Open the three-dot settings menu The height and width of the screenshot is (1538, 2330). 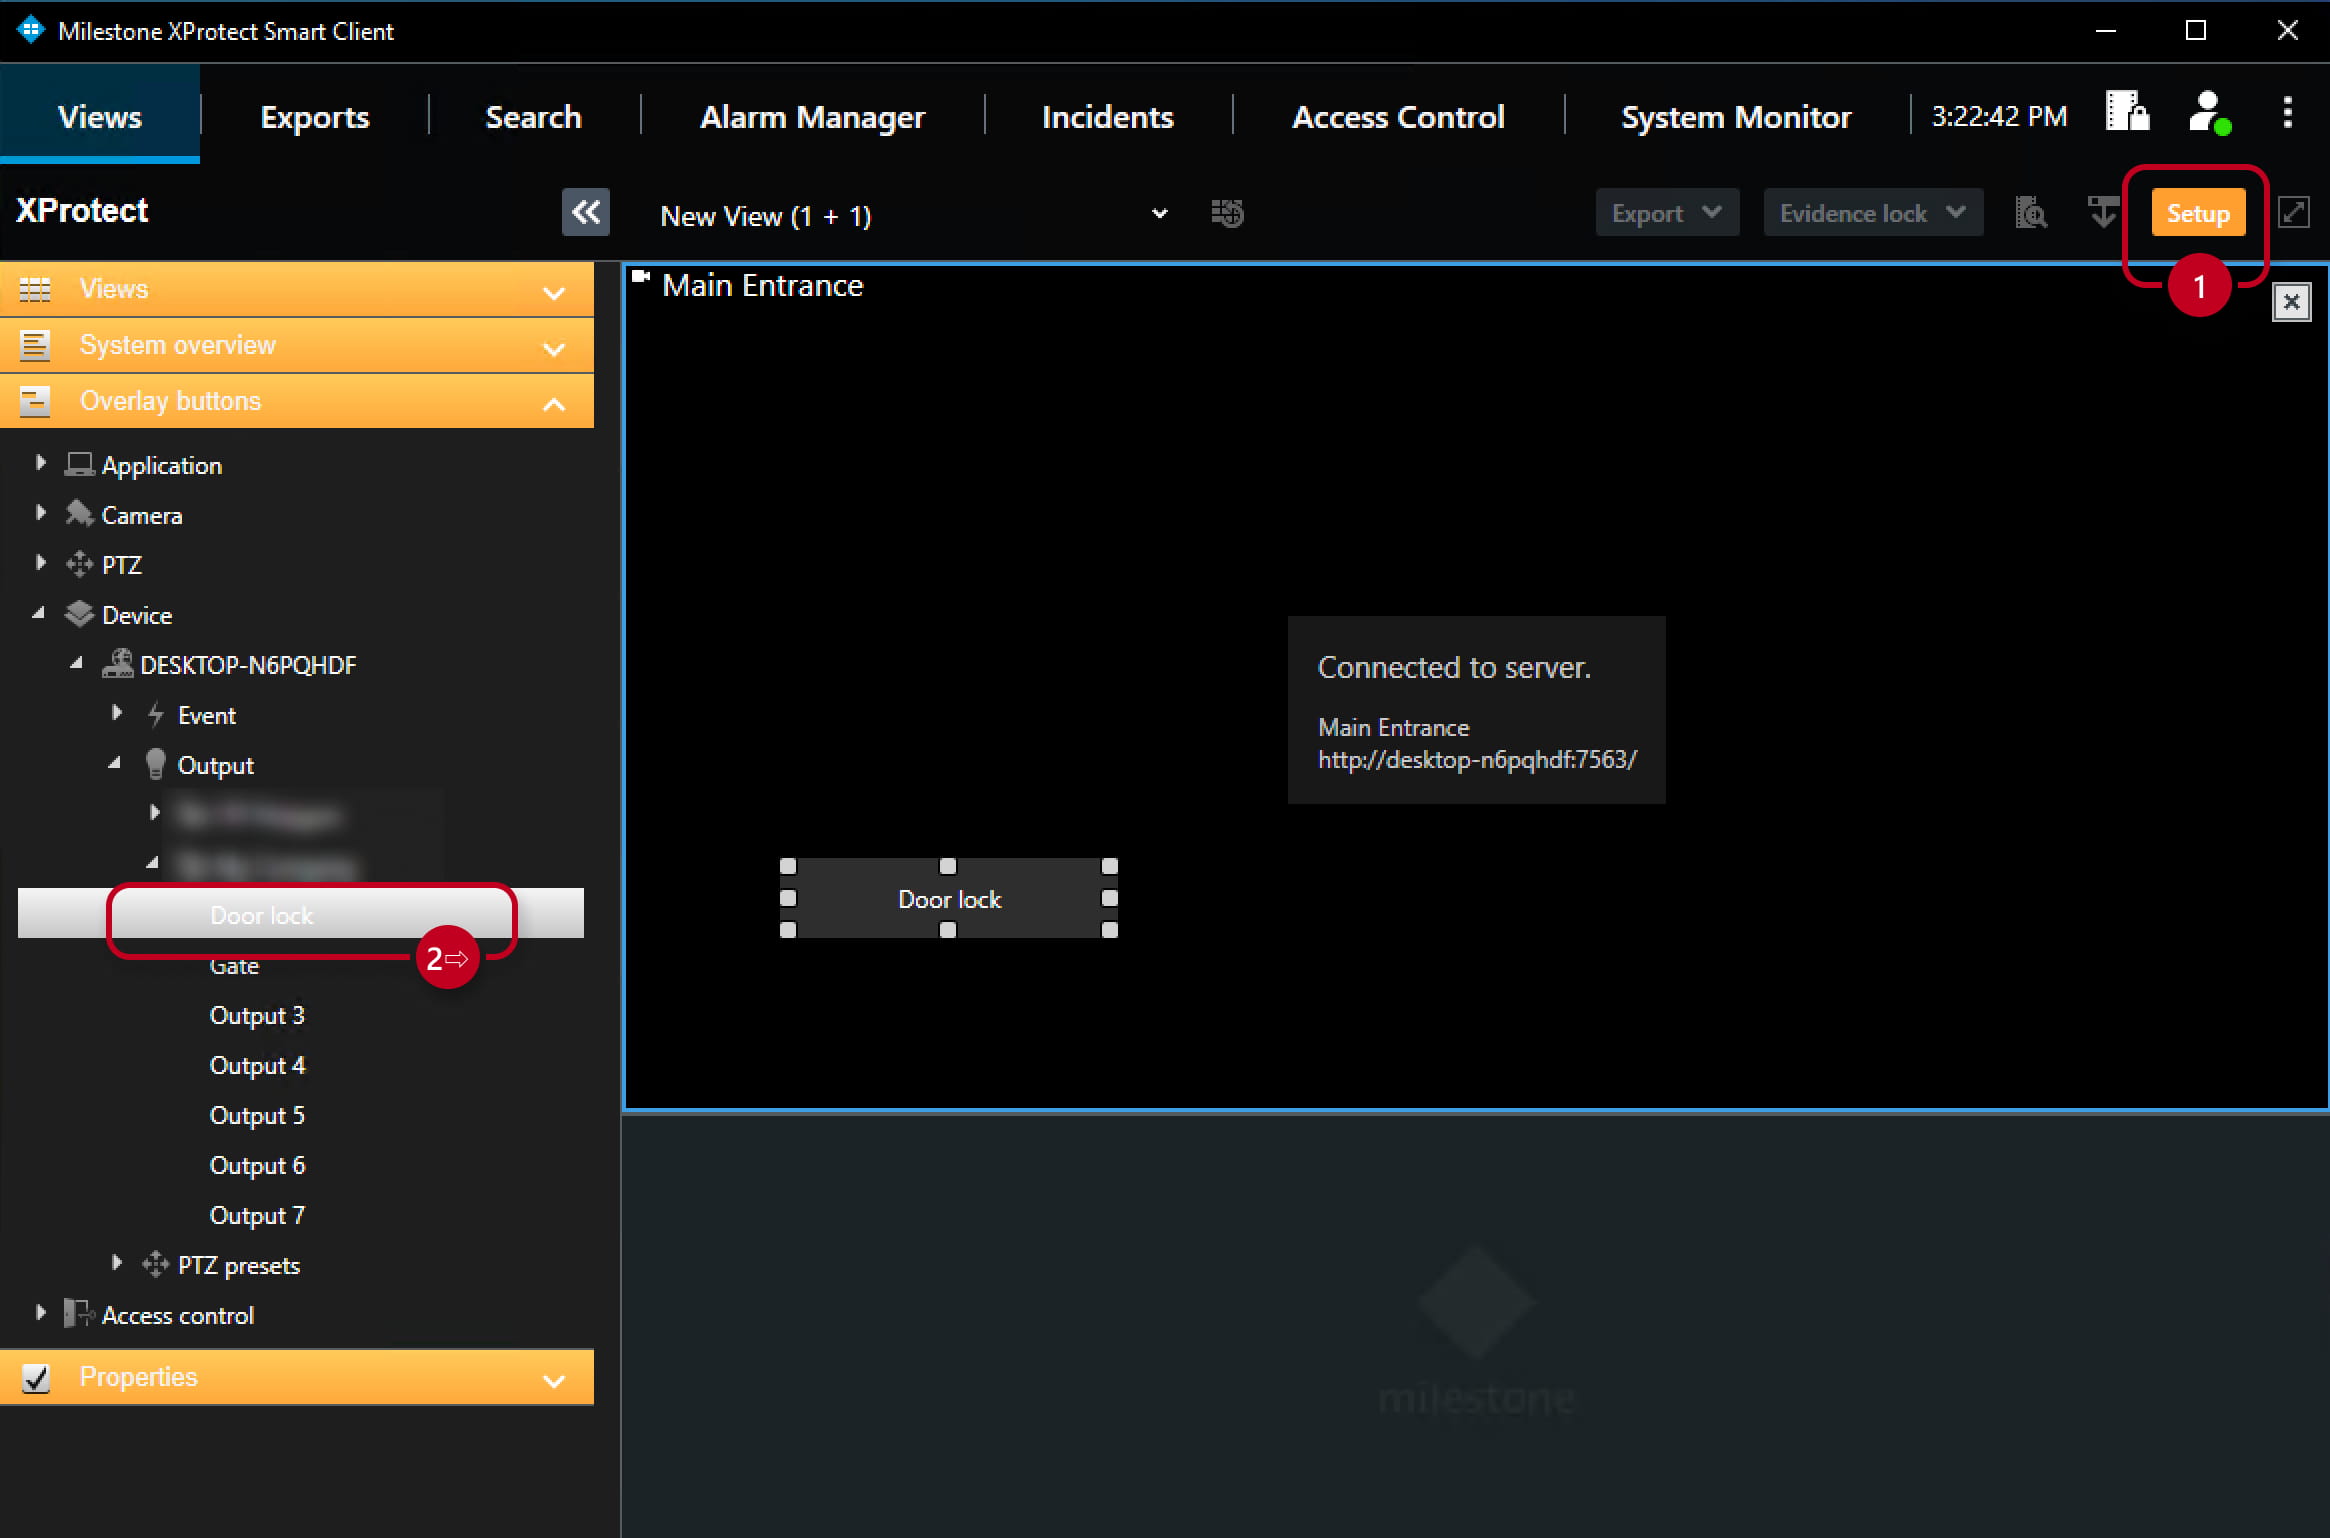tap(2287, 112)
